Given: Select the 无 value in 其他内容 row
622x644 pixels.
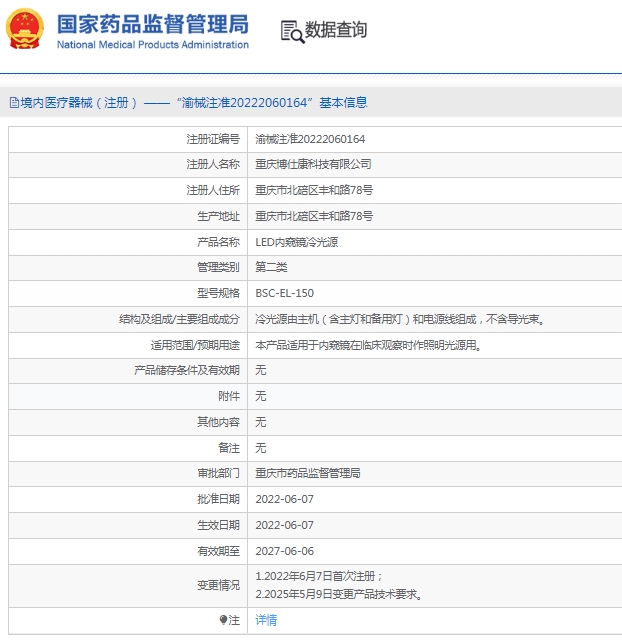Looking at the screenshot, I should [x=260, y=422].
